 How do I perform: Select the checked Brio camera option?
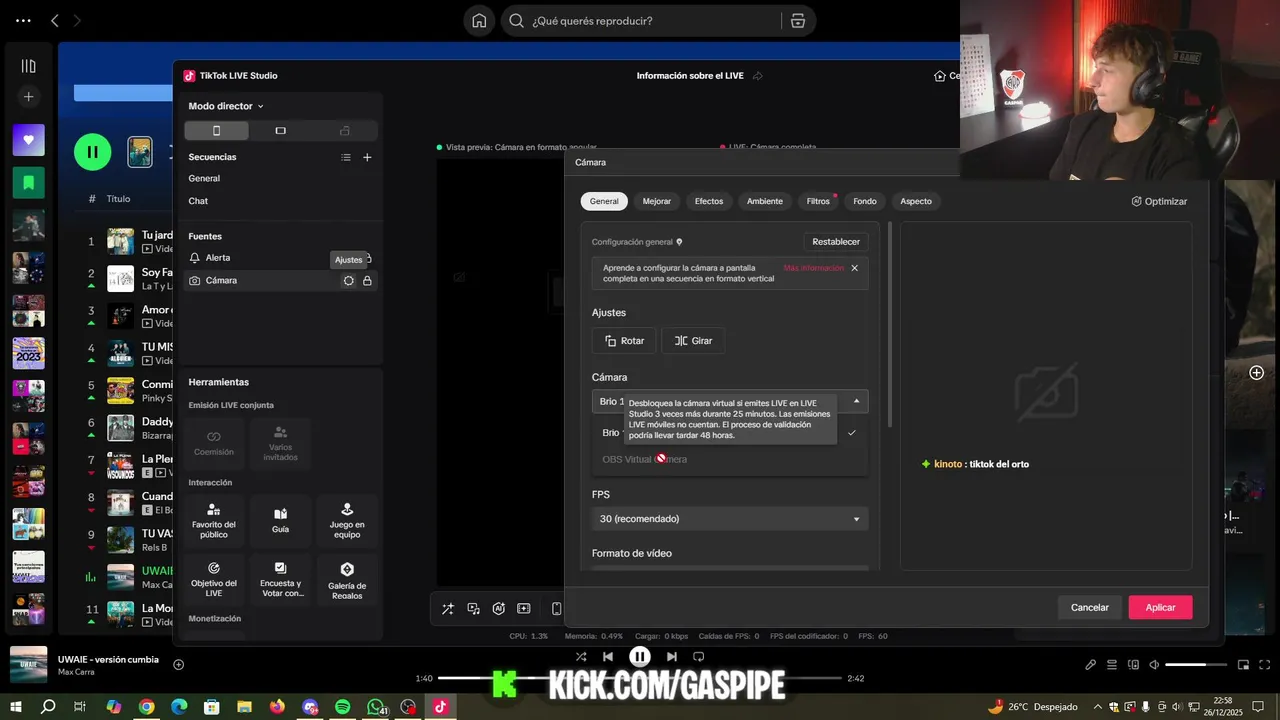[x=730, y=433]
